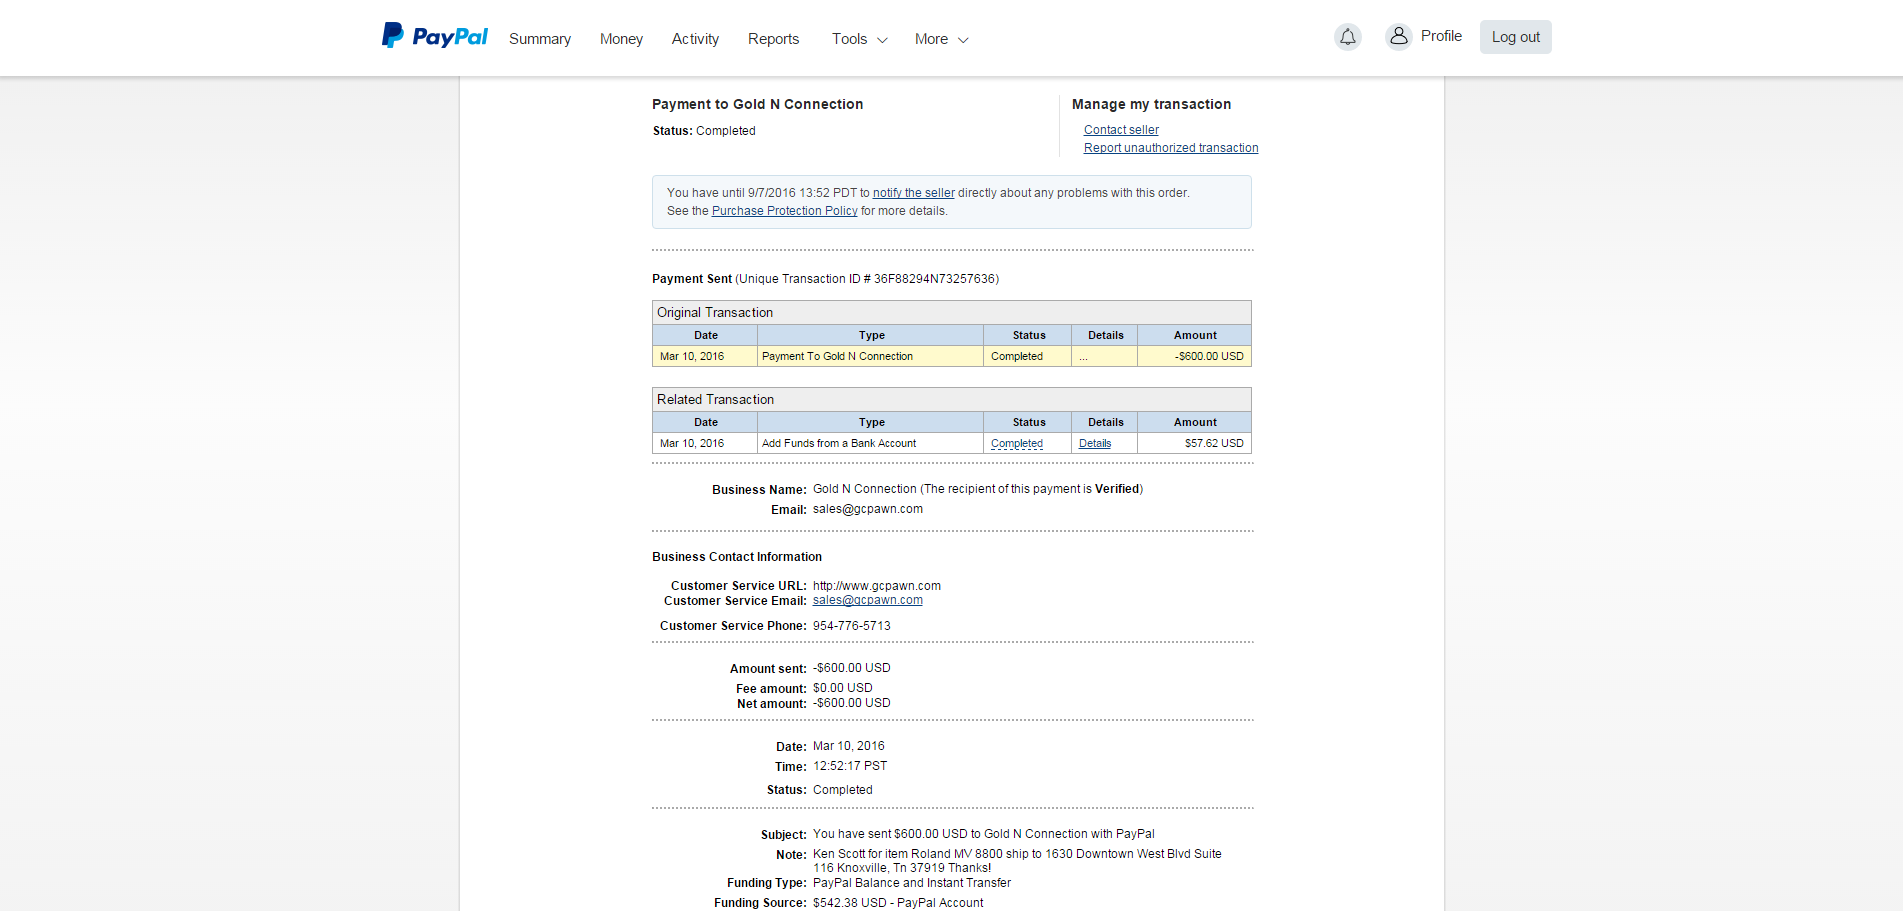The width and height of the screenshot is (1903, 911).
Task: Open the Purchase Protection Policy link
Action: (x=784, y=211)
